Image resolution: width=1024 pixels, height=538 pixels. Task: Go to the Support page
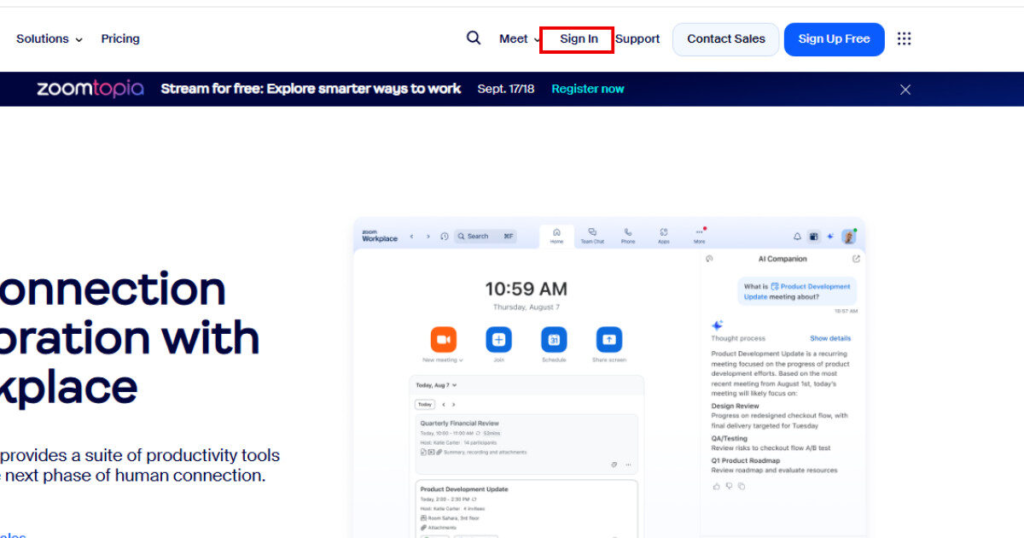point(637,39)
